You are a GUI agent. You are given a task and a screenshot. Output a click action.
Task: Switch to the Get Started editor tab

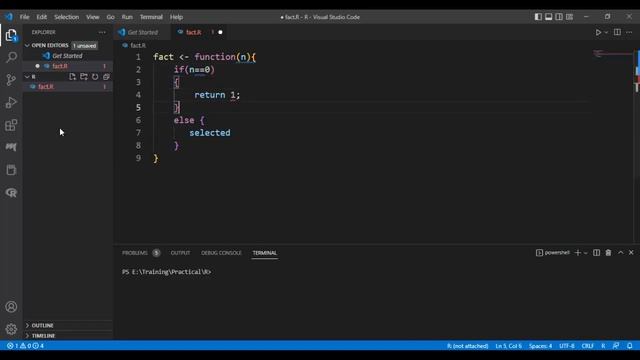click(142, 32)
